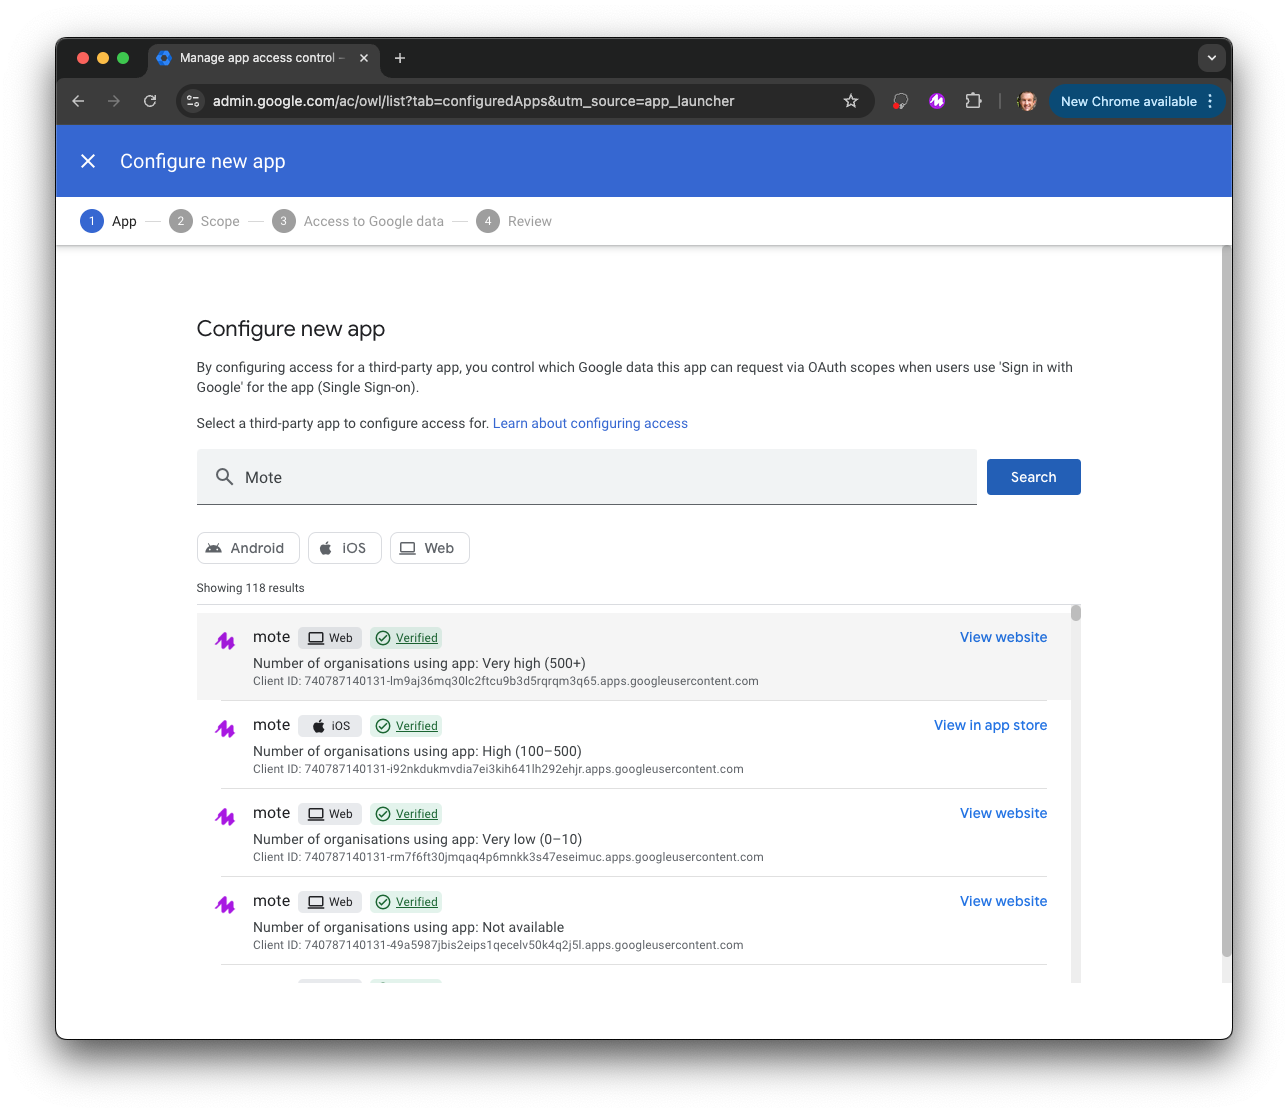Click Verified badge on Very high usage app
The height and width of the screenshot is (1113, 1288).
[x=406, y=638]
